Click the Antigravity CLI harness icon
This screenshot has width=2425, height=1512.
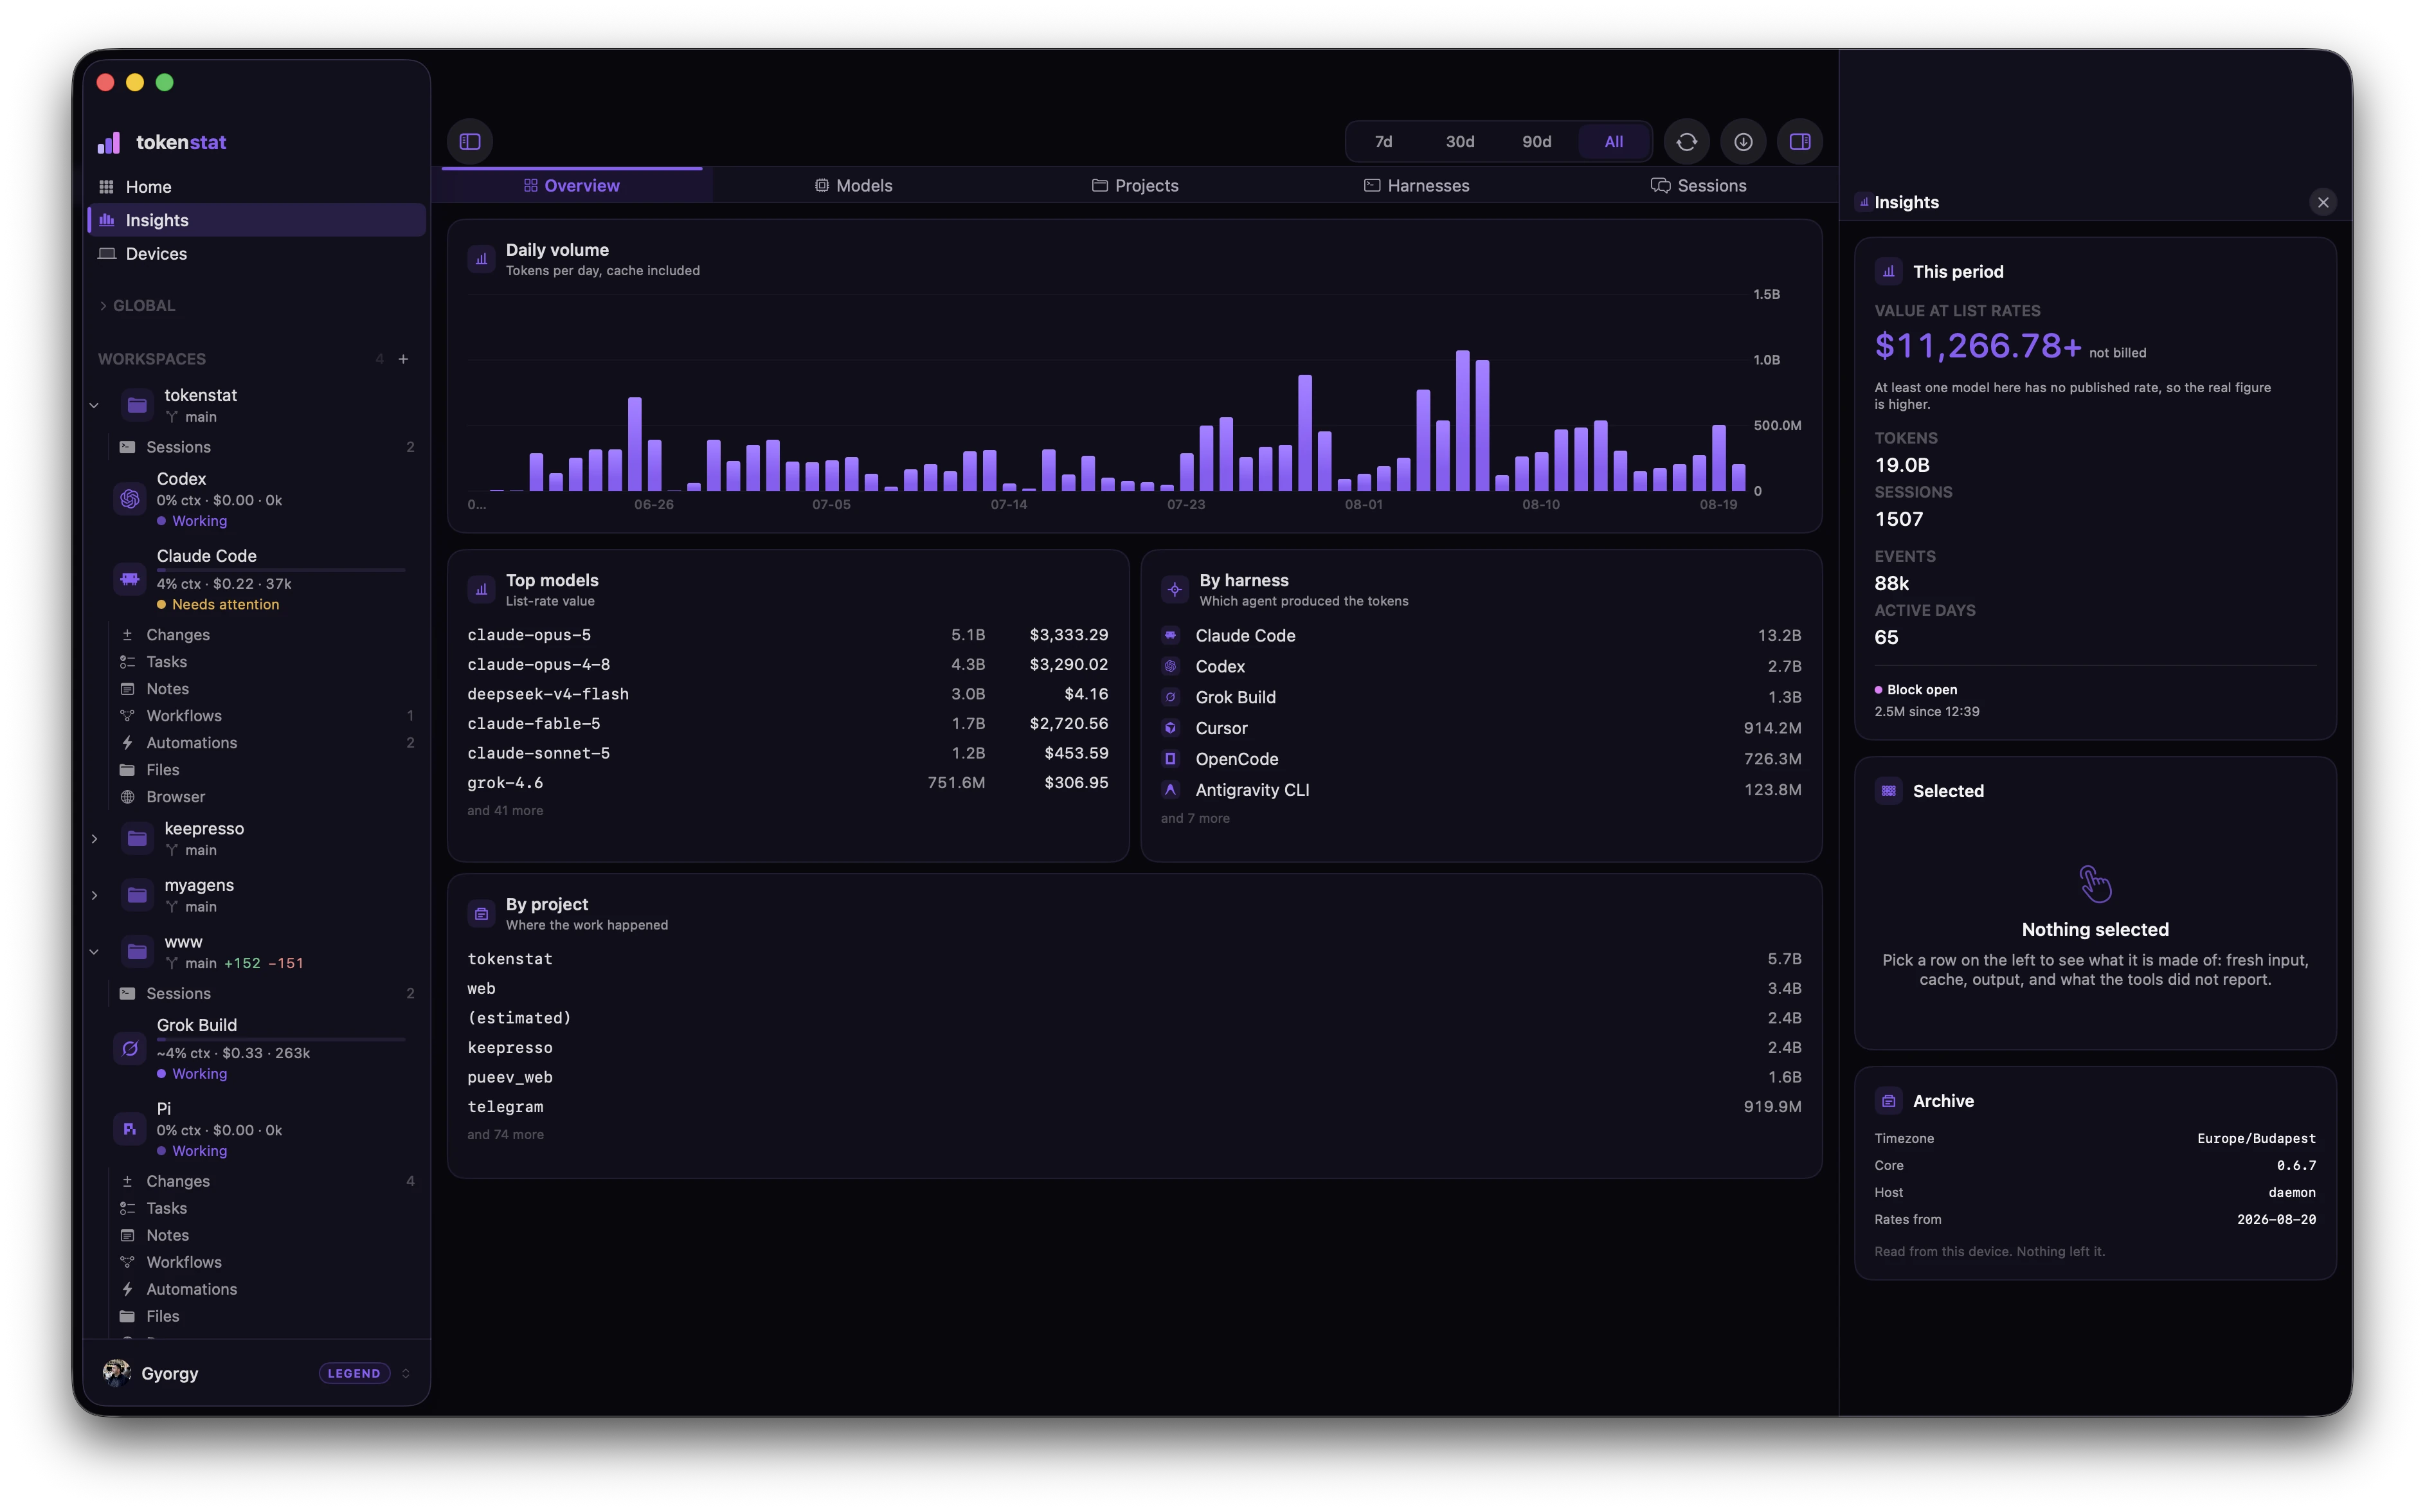pos(1171,790)
